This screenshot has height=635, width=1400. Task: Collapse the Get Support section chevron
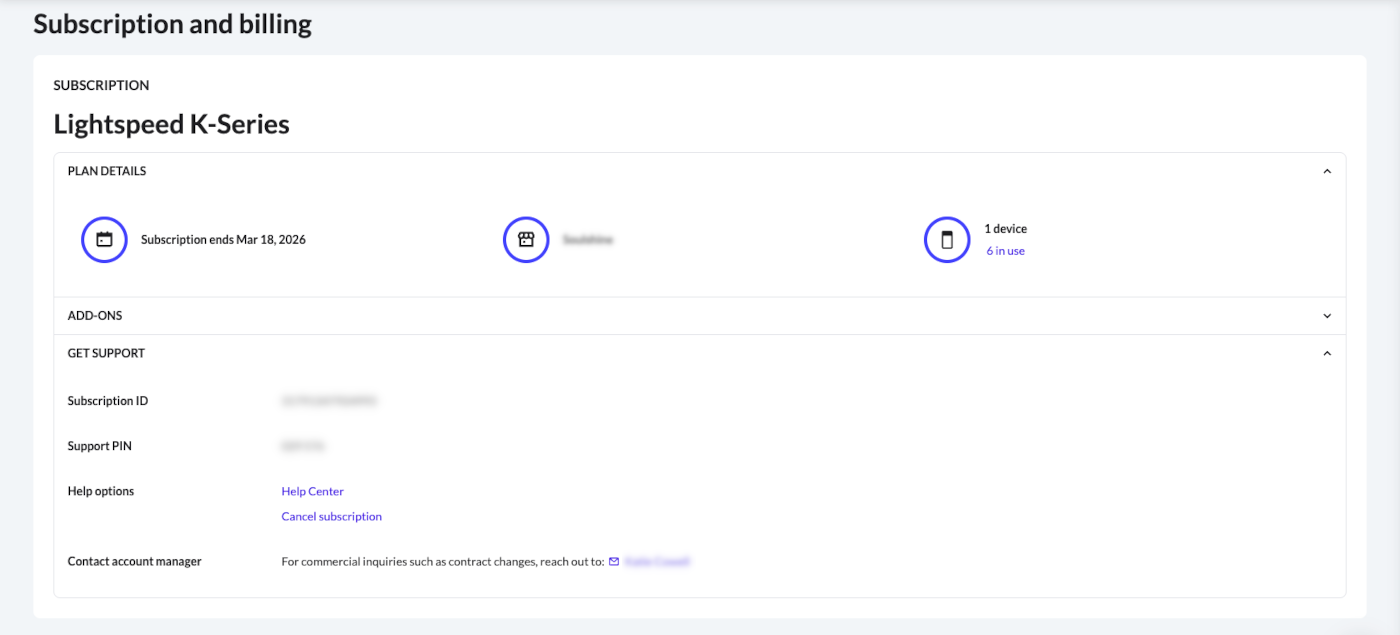[x=1327, y=353]
